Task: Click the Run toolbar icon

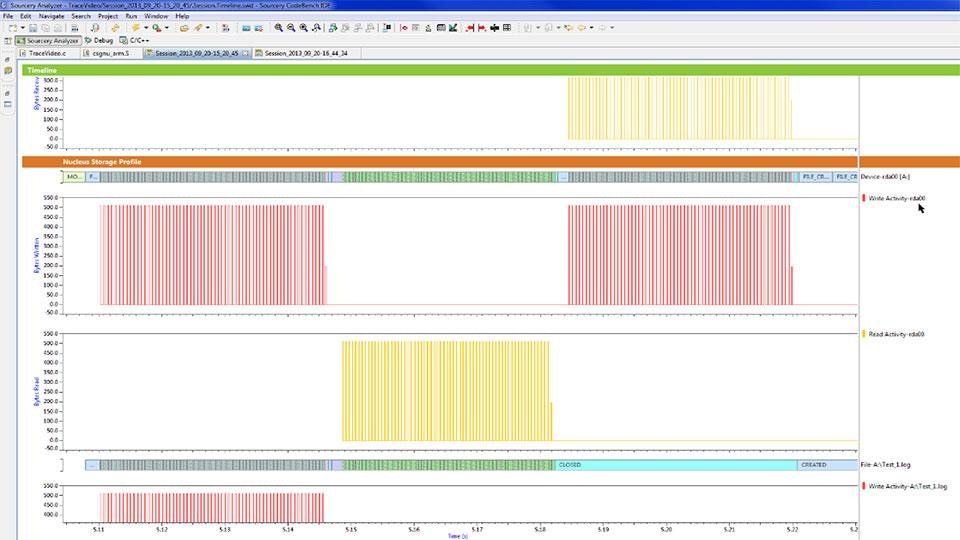Action: coord(157,28)
